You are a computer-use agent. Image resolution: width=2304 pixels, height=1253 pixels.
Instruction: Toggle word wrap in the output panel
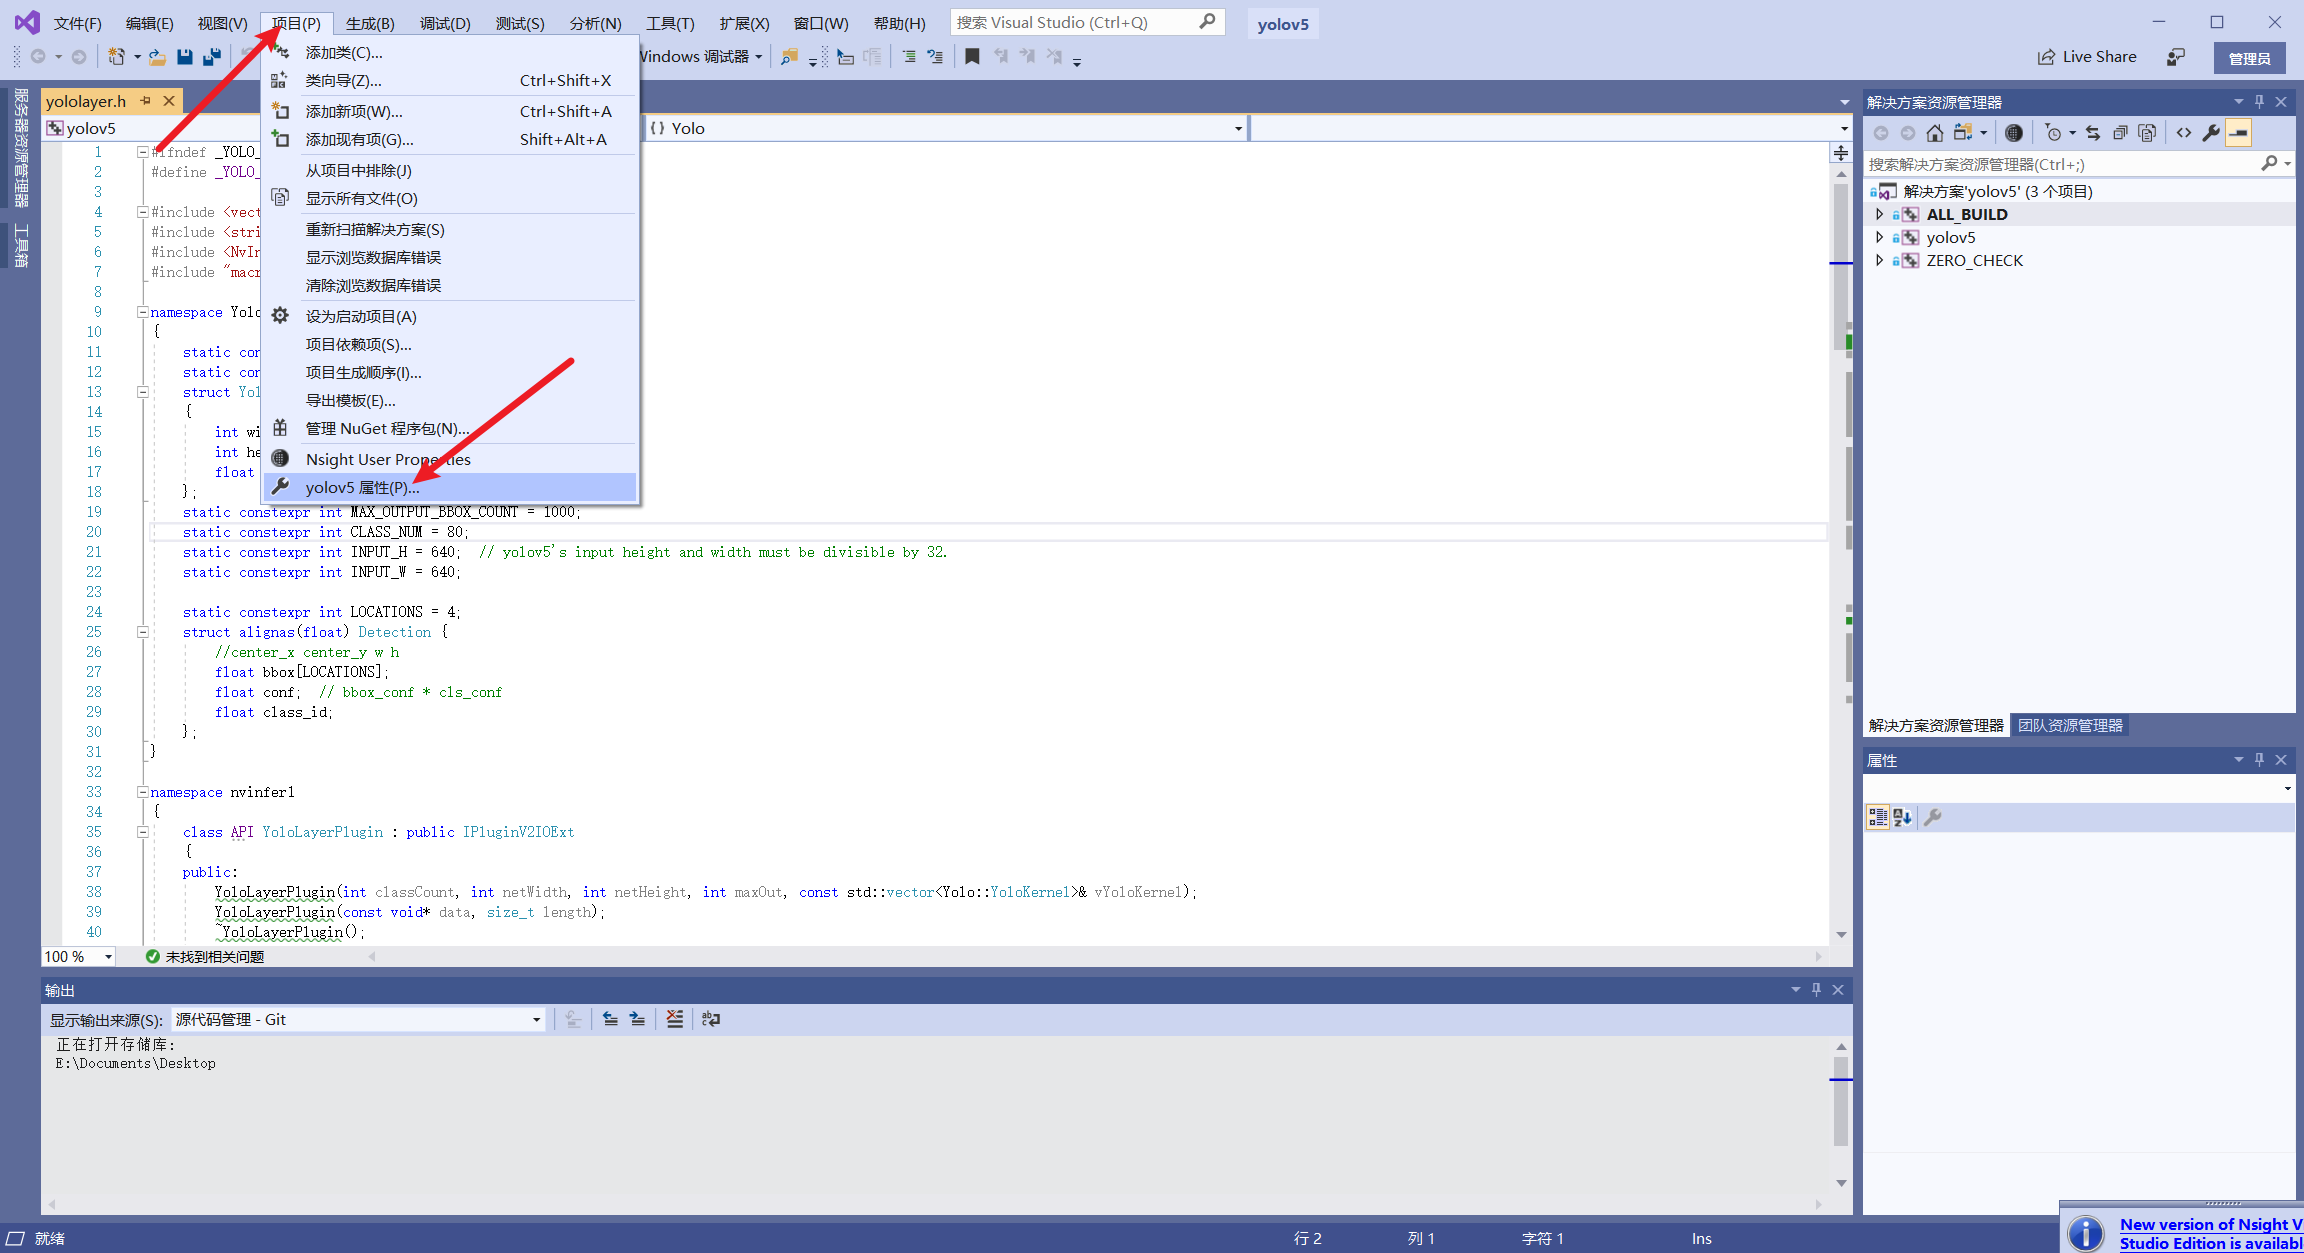point(711,1019)
